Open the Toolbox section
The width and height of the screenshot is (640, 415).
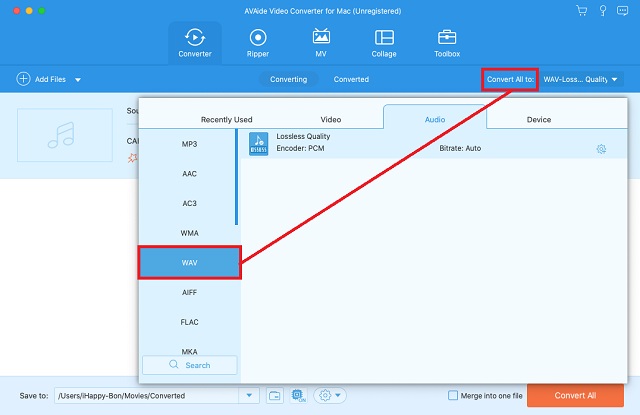(x=447, y=42)
